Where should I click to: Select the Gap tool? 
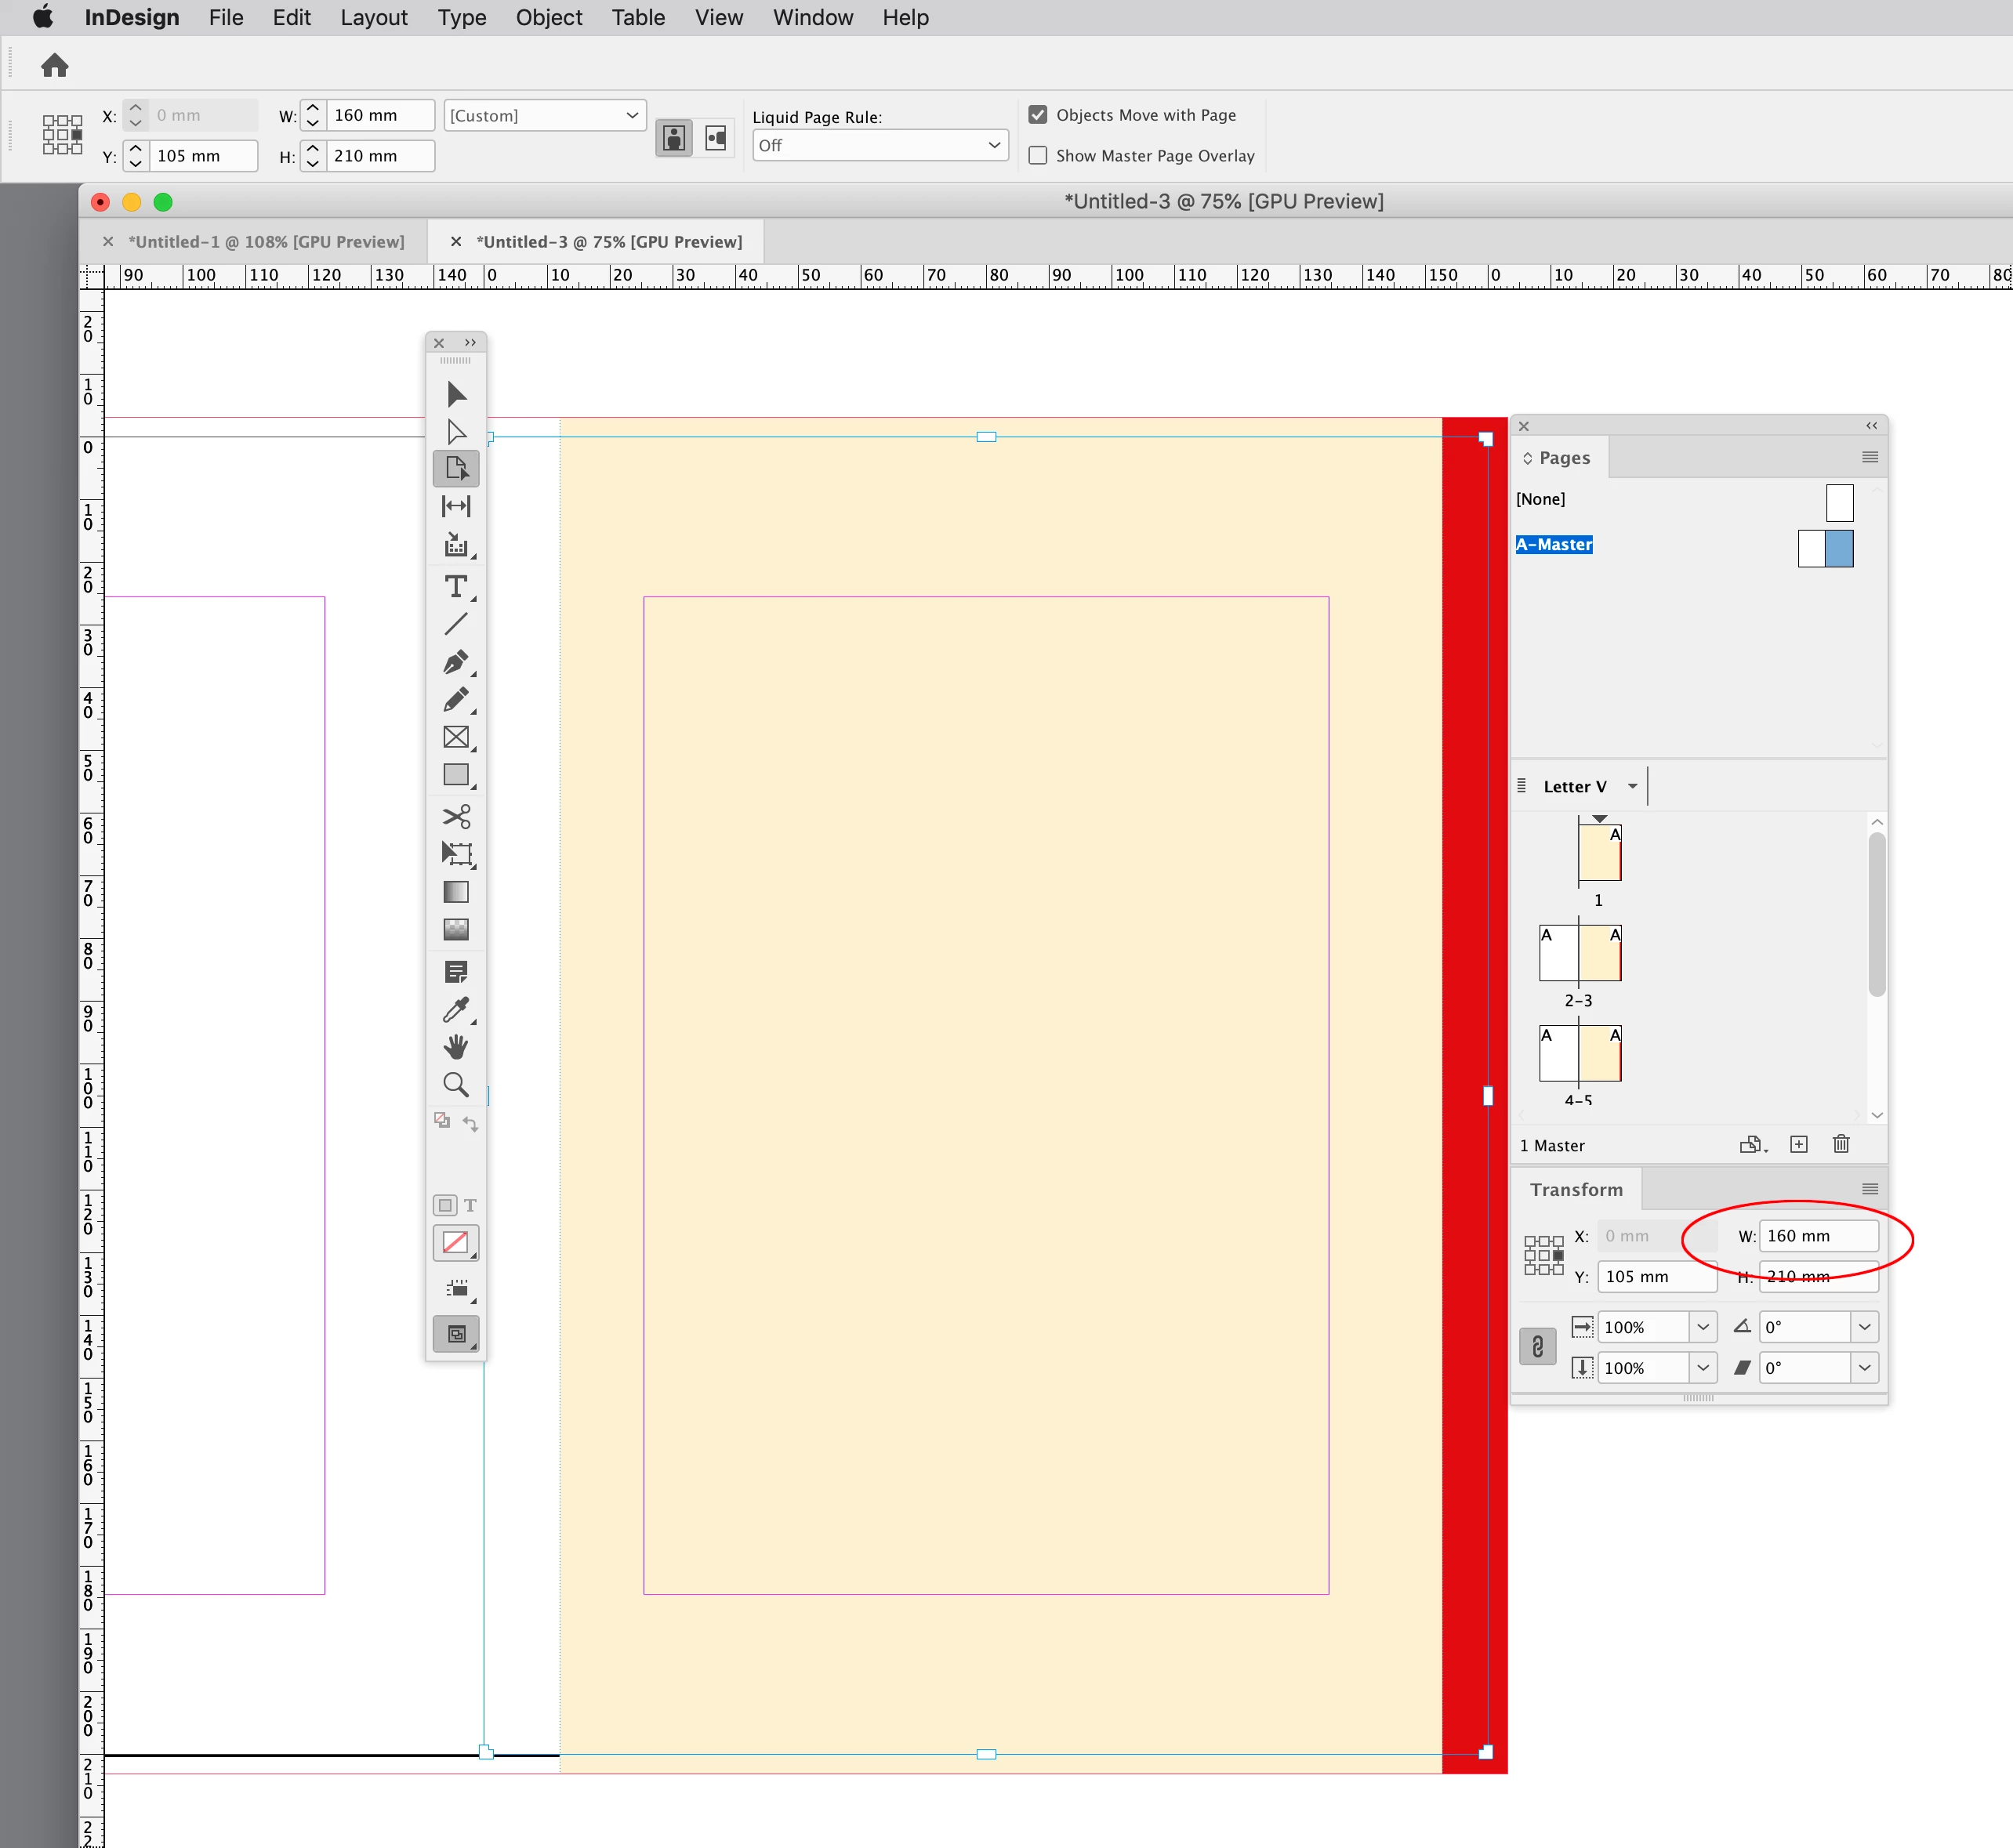pos(456,507)
